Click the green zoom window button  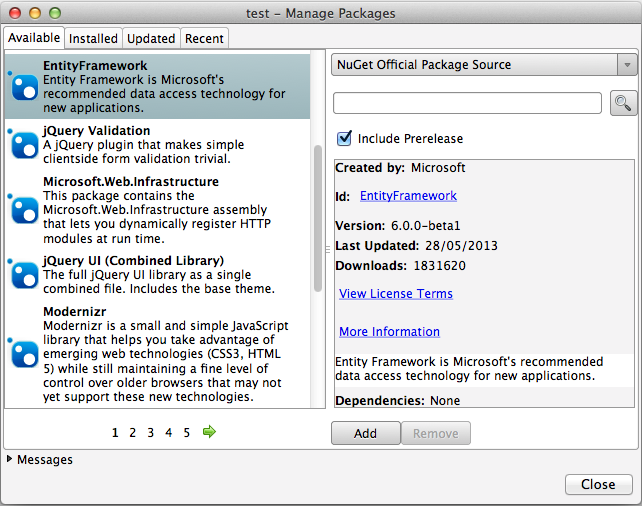click(55, 13)
